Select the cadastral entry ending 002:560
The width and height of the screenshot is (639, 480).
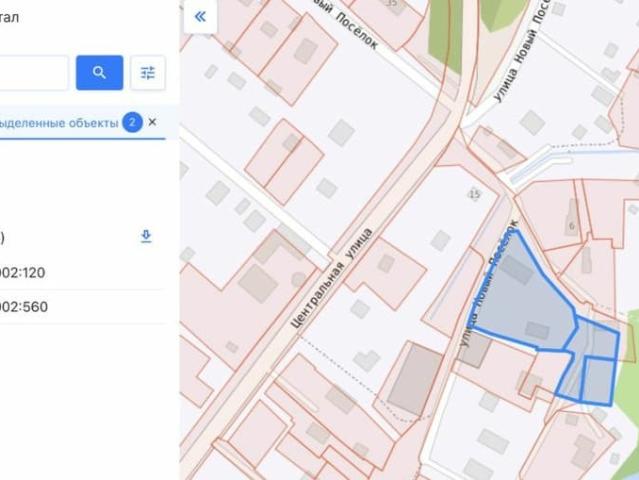click(x=24, y=307)
